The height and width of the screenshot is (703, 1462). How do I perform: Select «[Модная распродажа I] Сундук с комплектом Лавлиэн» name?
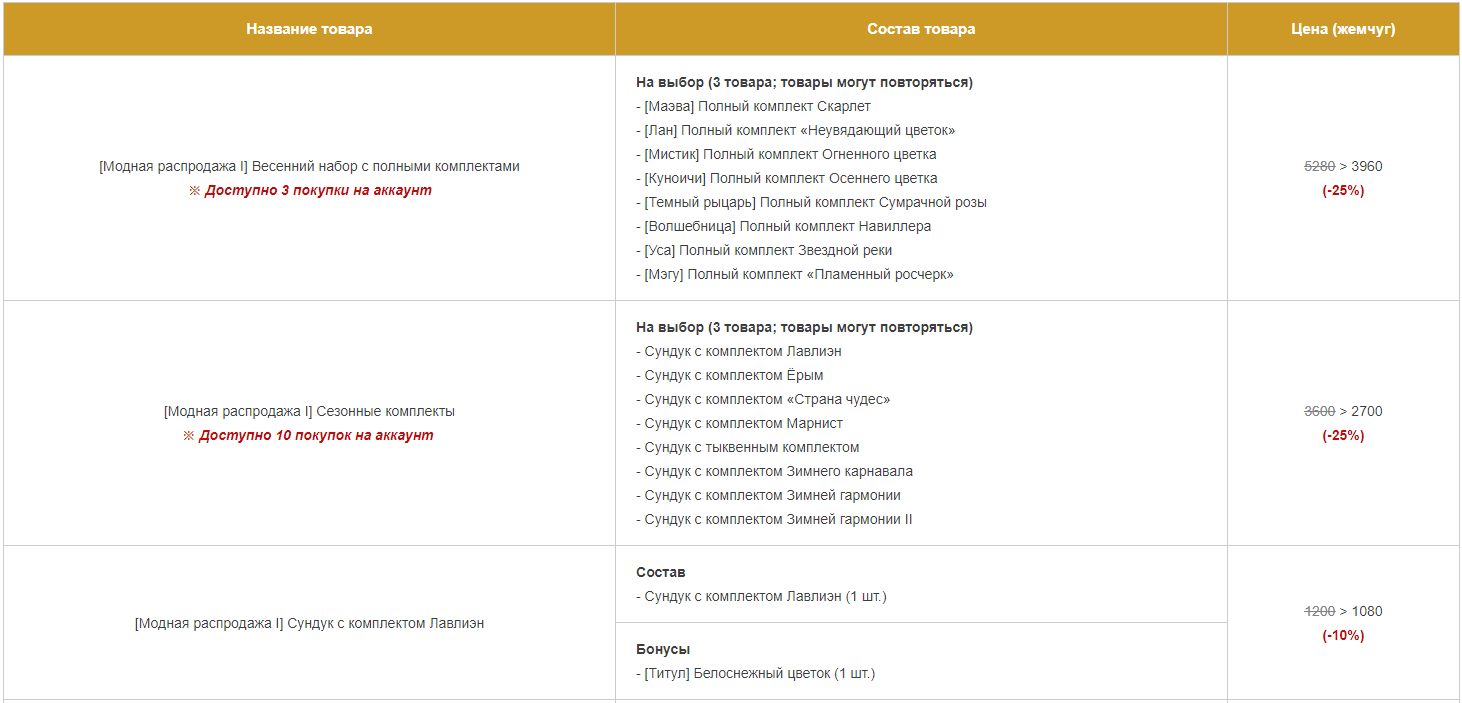pos(309,623)
